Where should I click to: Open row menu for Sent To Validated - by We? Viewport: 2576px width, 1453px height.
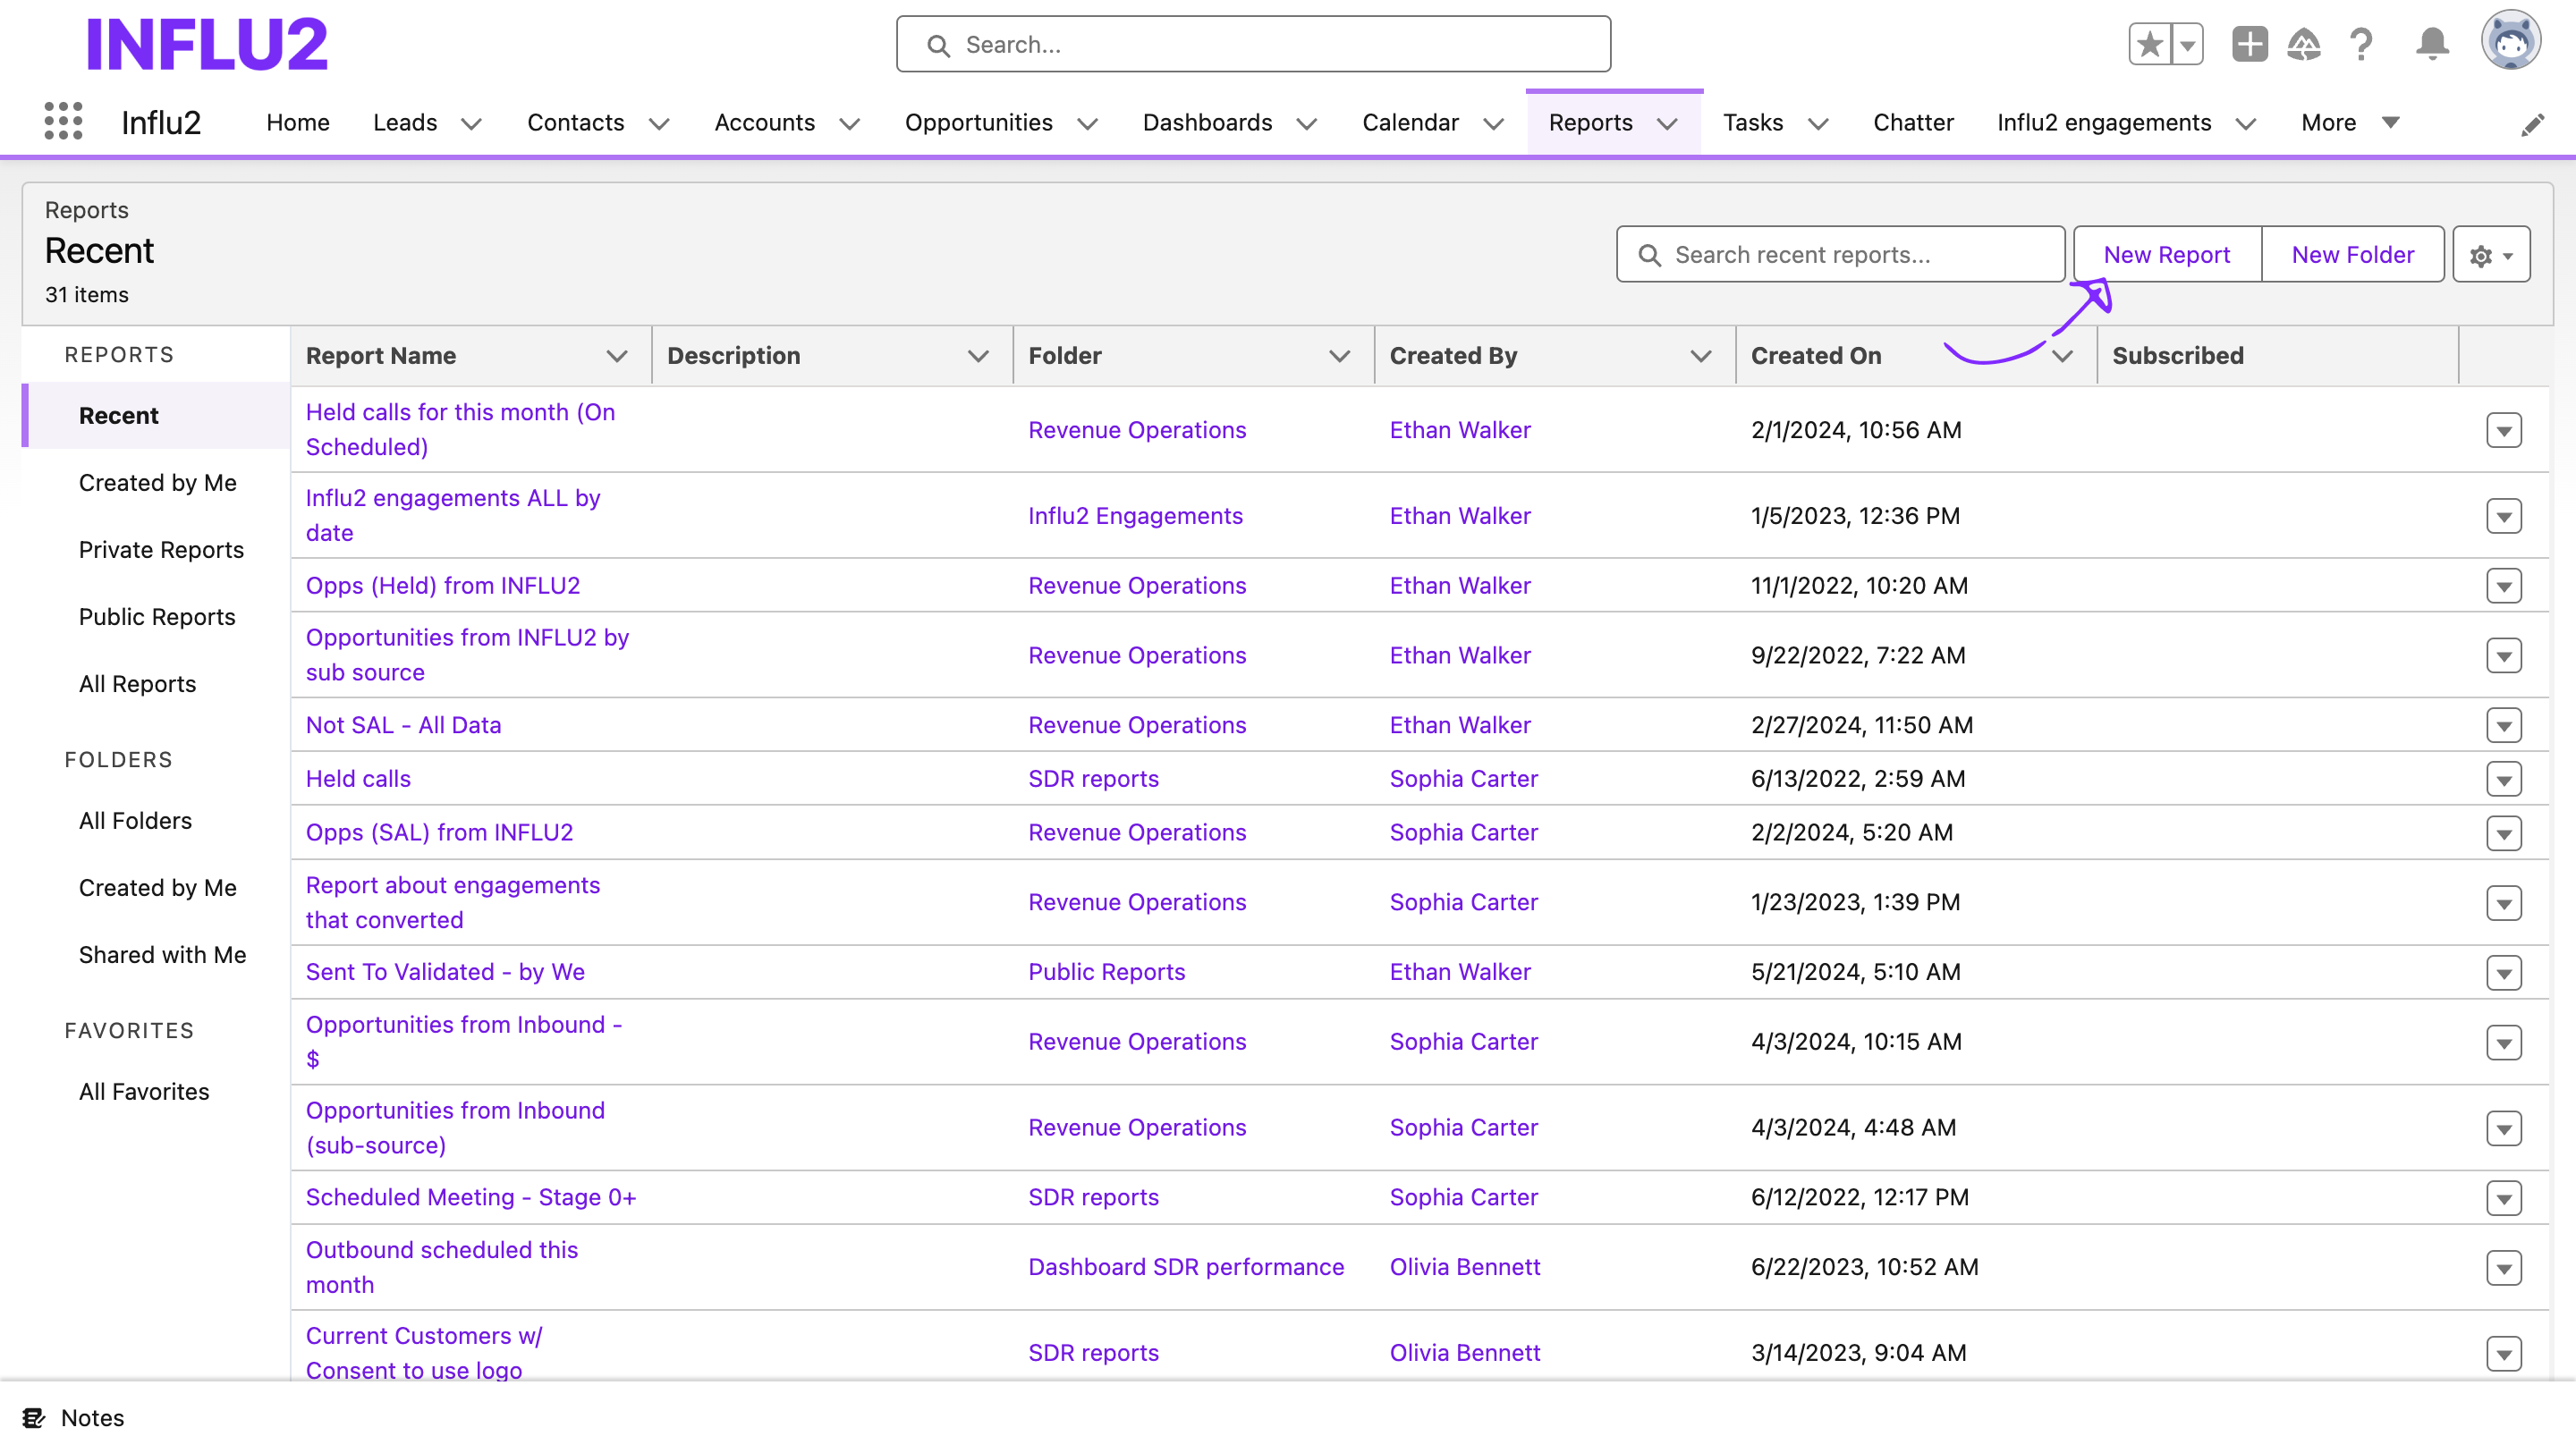[x=2503, y=973]
